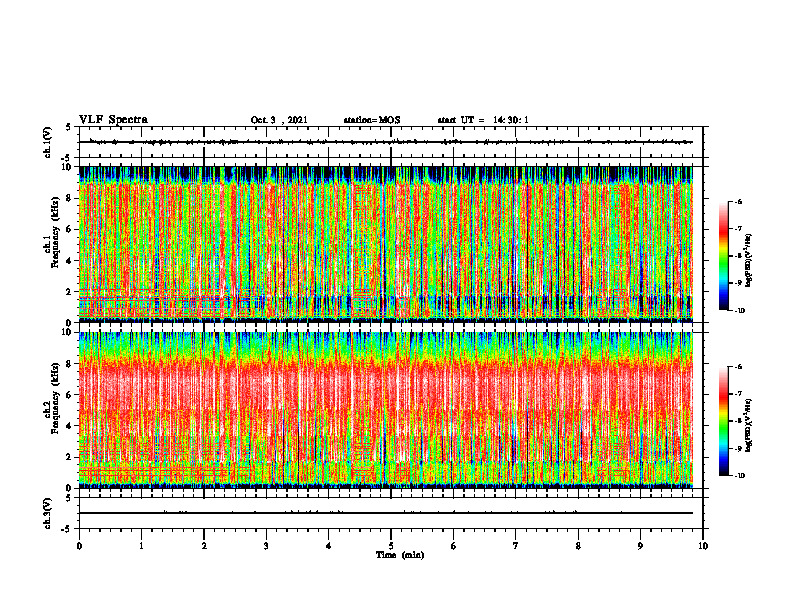Click the "2" kHz tick on ch.1 frequency axis
Screen dimensions: 792x612
(70, 292)
